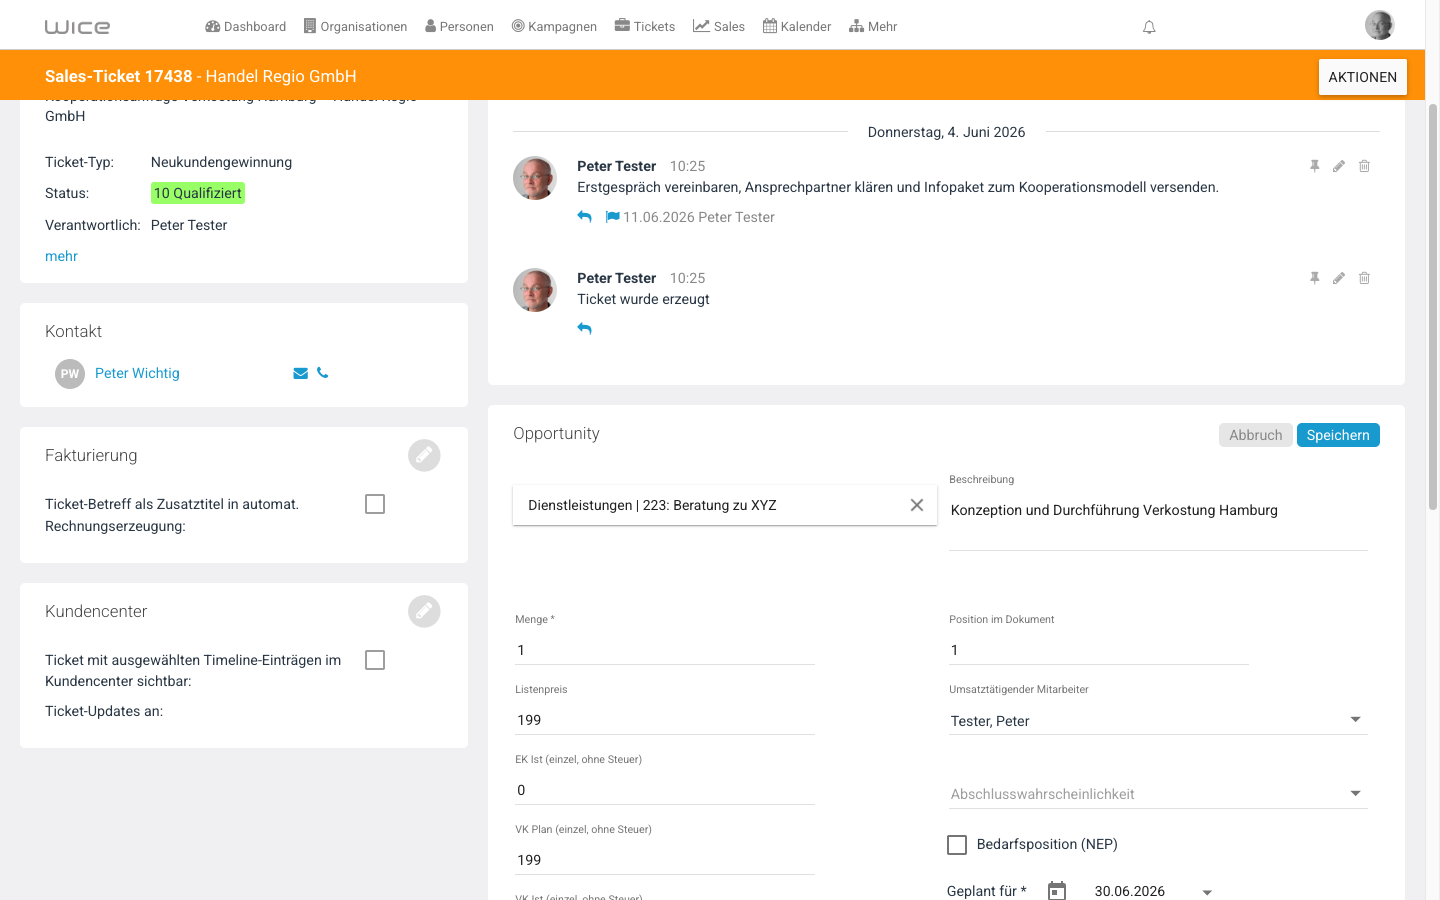This screenshot has width=1440, height=900.
Task: Open Peter Wichtig contact link
Action: (137, 373)
